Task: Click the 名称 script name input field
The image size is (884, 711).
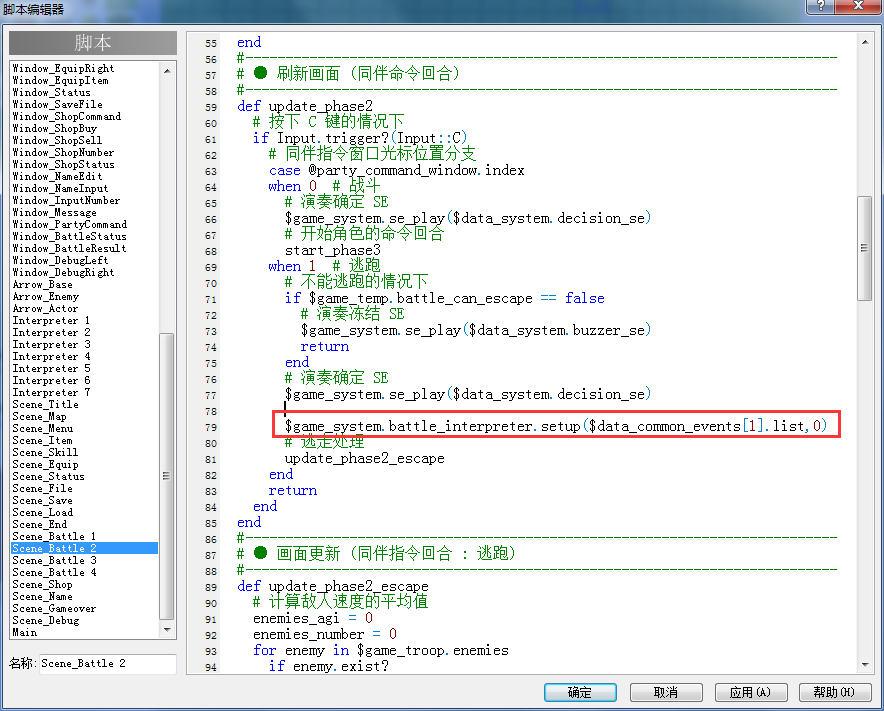Action: point(108,664)
